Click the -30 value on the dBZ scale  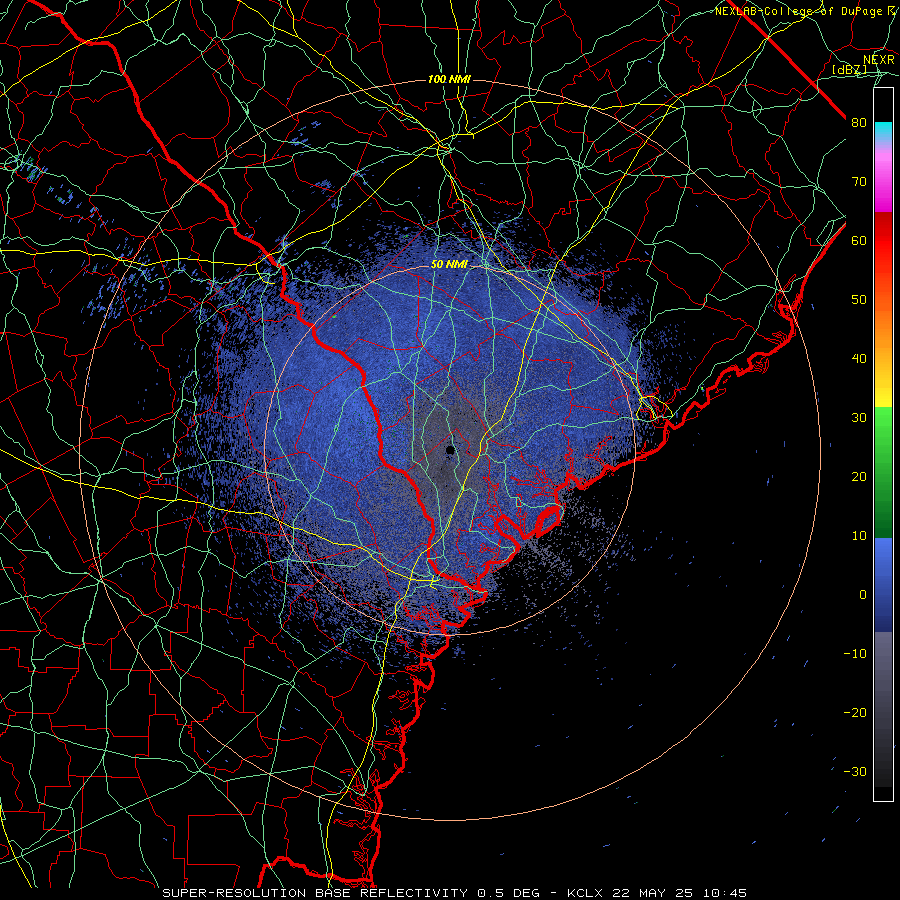[x=855, y=771]
